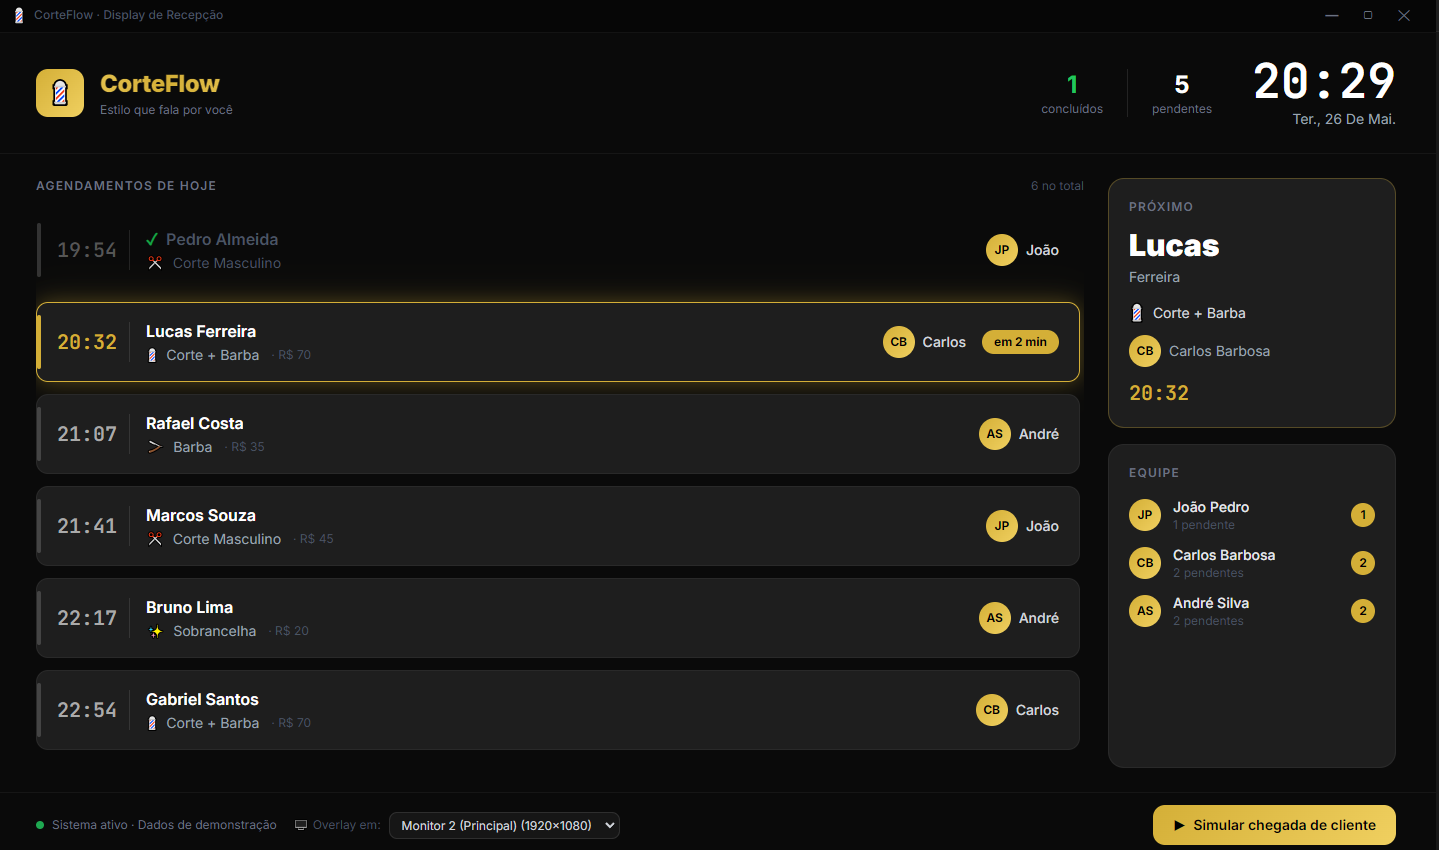Click André Silva name in Equipe

coord(1211,603)
